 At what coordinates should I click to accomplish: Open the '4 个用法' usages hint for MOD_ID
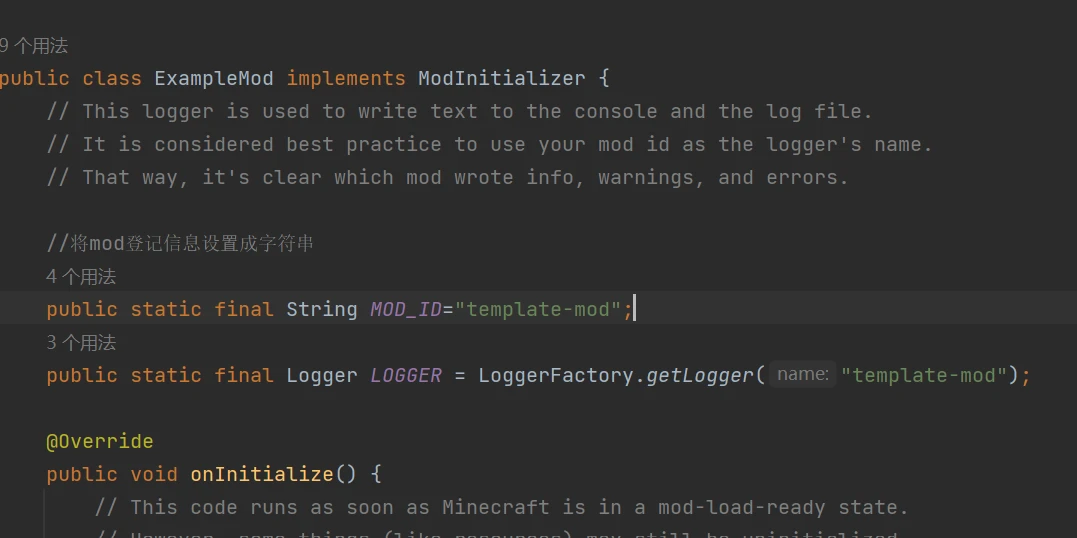81,277
